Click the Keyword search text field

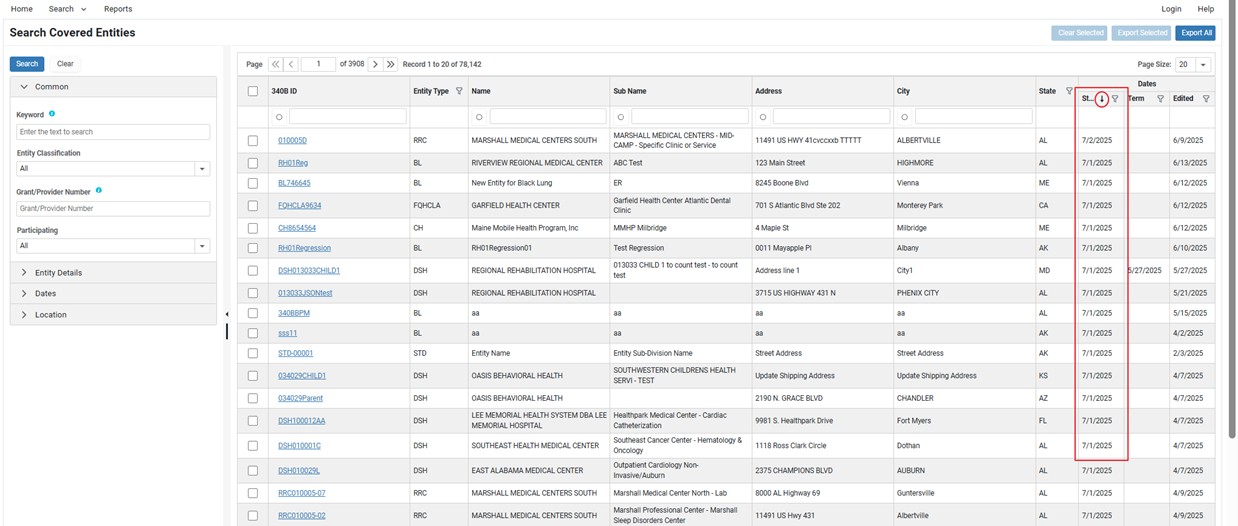coord(113,132)
